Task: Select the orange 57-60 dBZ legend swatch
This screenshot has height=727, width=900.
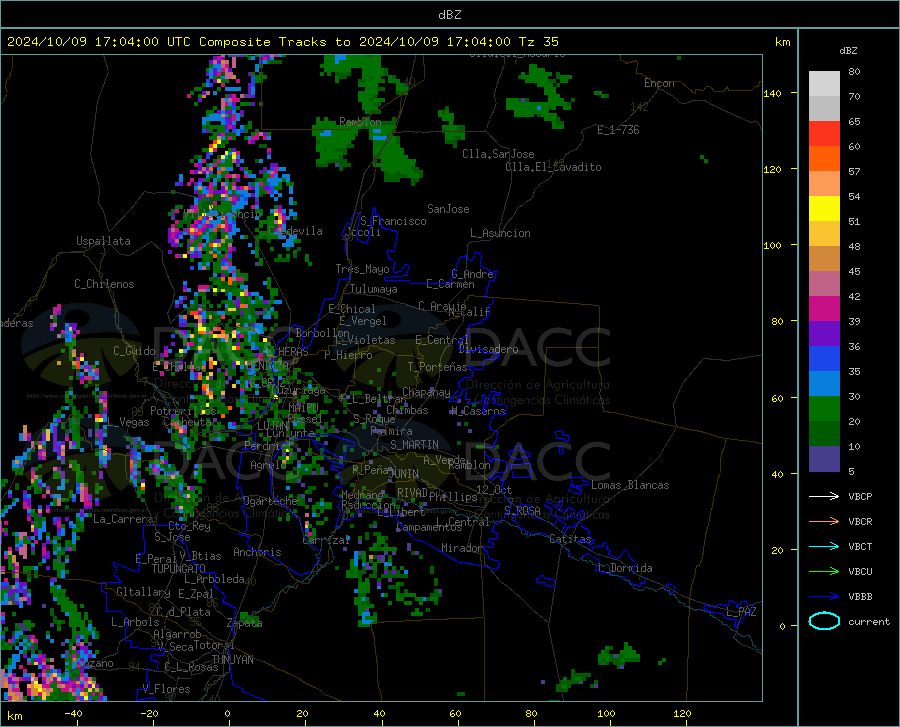Action: coord(824,159)
